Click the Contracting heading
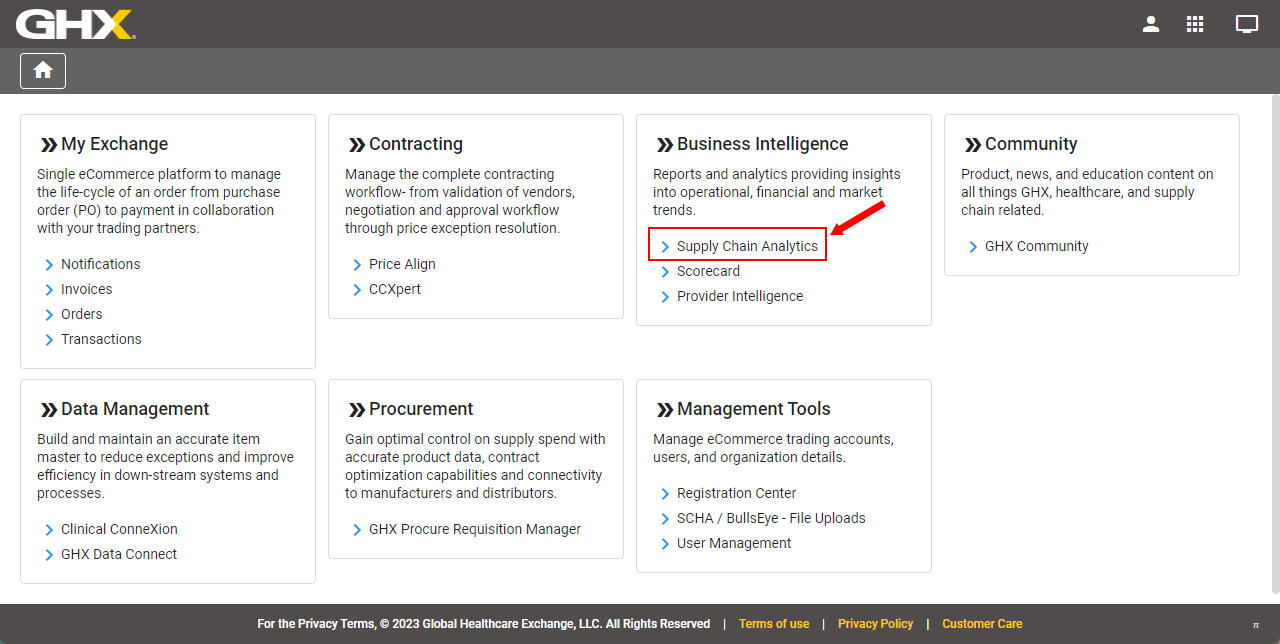Image resolution: width=1280 pixels, height=644 pixels. [416, 144]
